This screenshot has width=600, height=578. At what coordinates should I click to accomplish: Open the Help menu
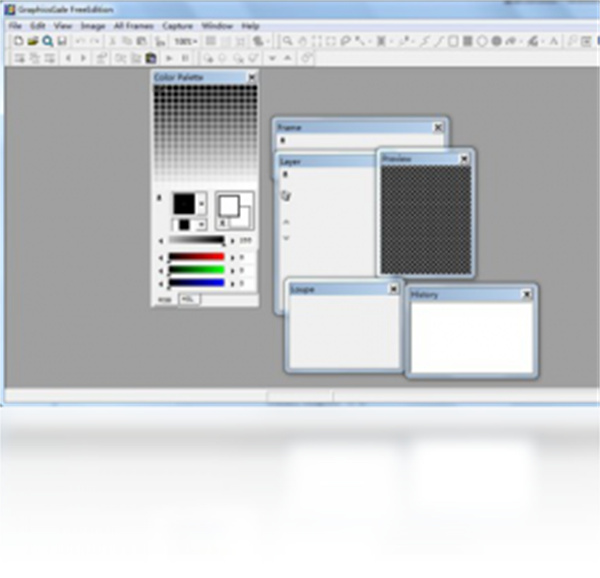point(250,26)
